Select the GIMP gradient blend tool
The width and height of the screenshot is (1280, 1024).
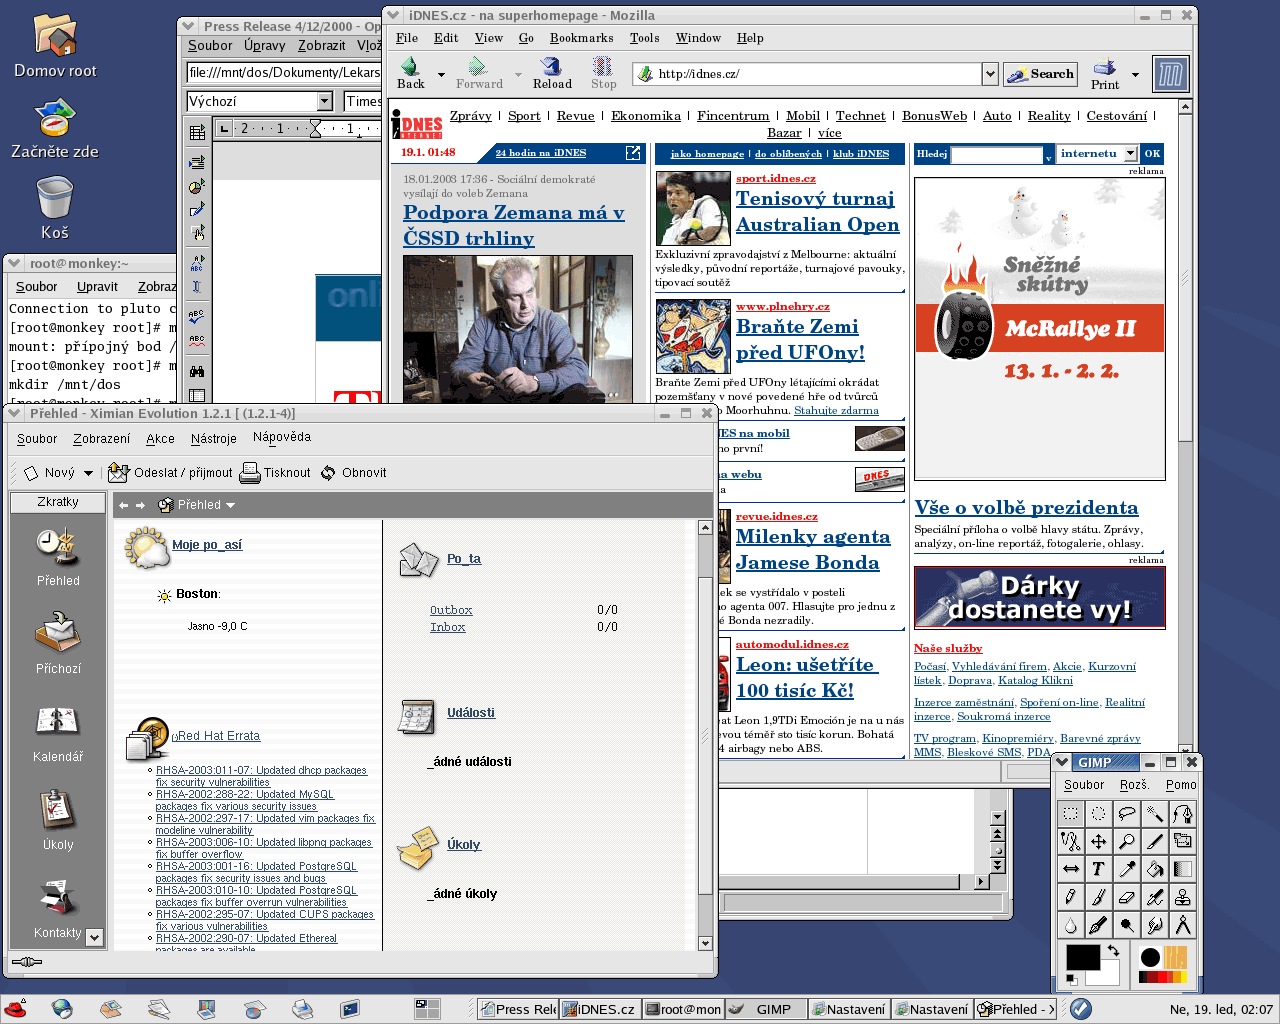pyautogui.click(x=1183, y=869)
